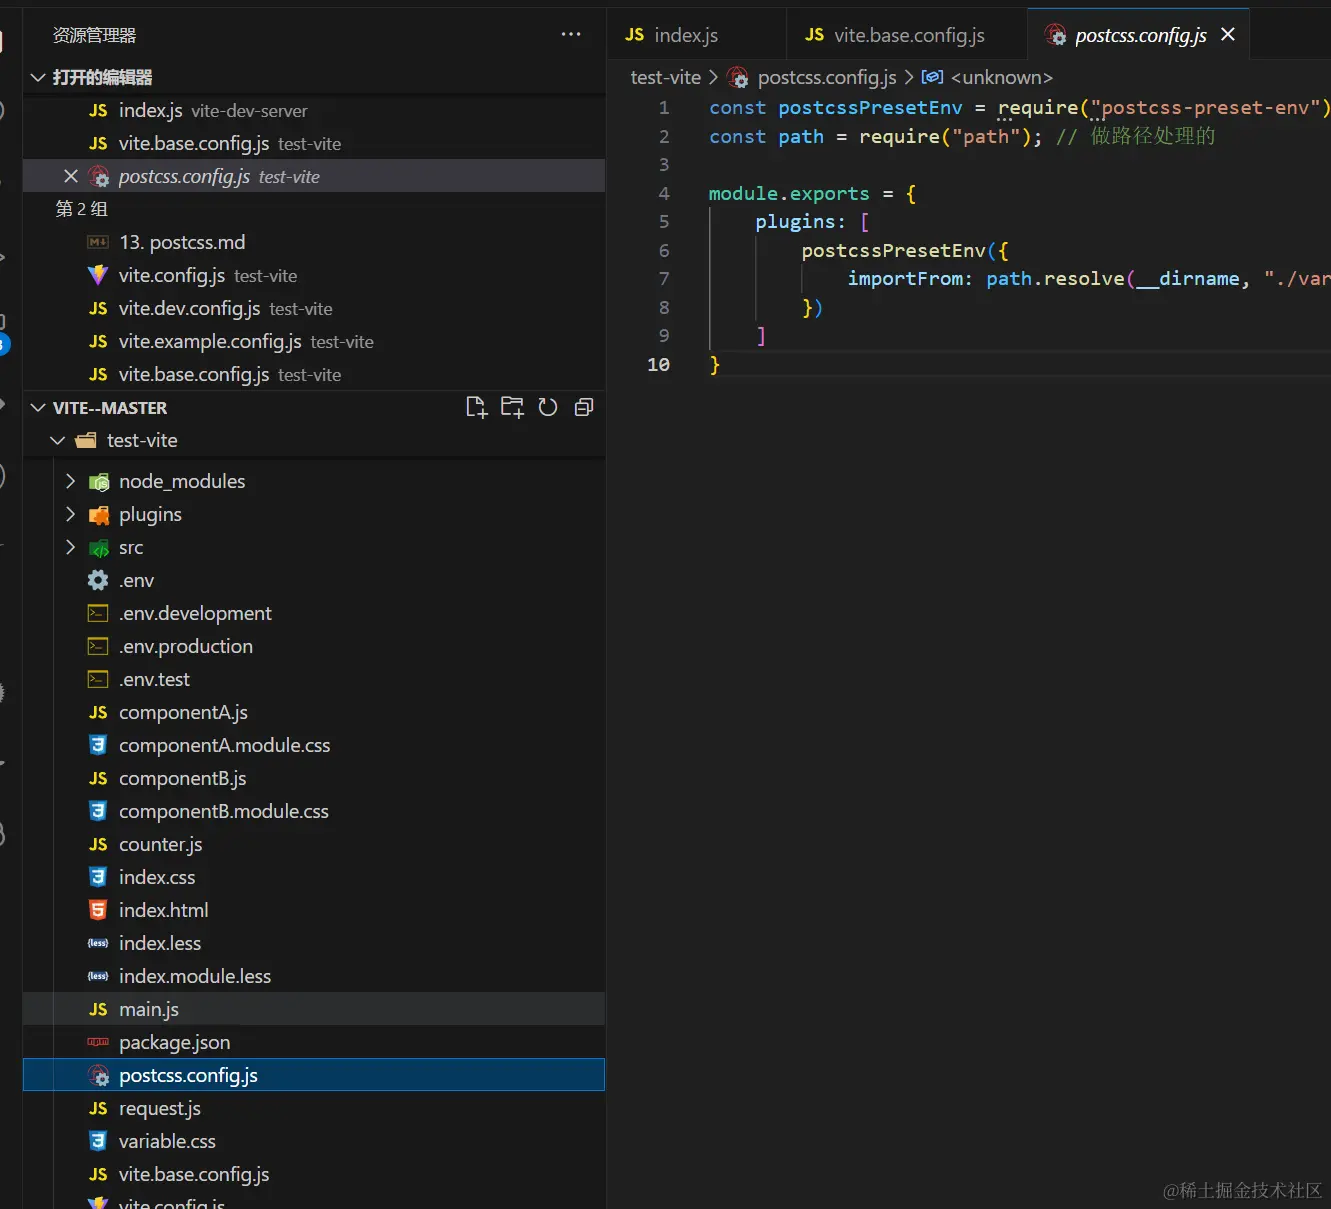Click line number 10 in editor gutter

coord(658,364)
